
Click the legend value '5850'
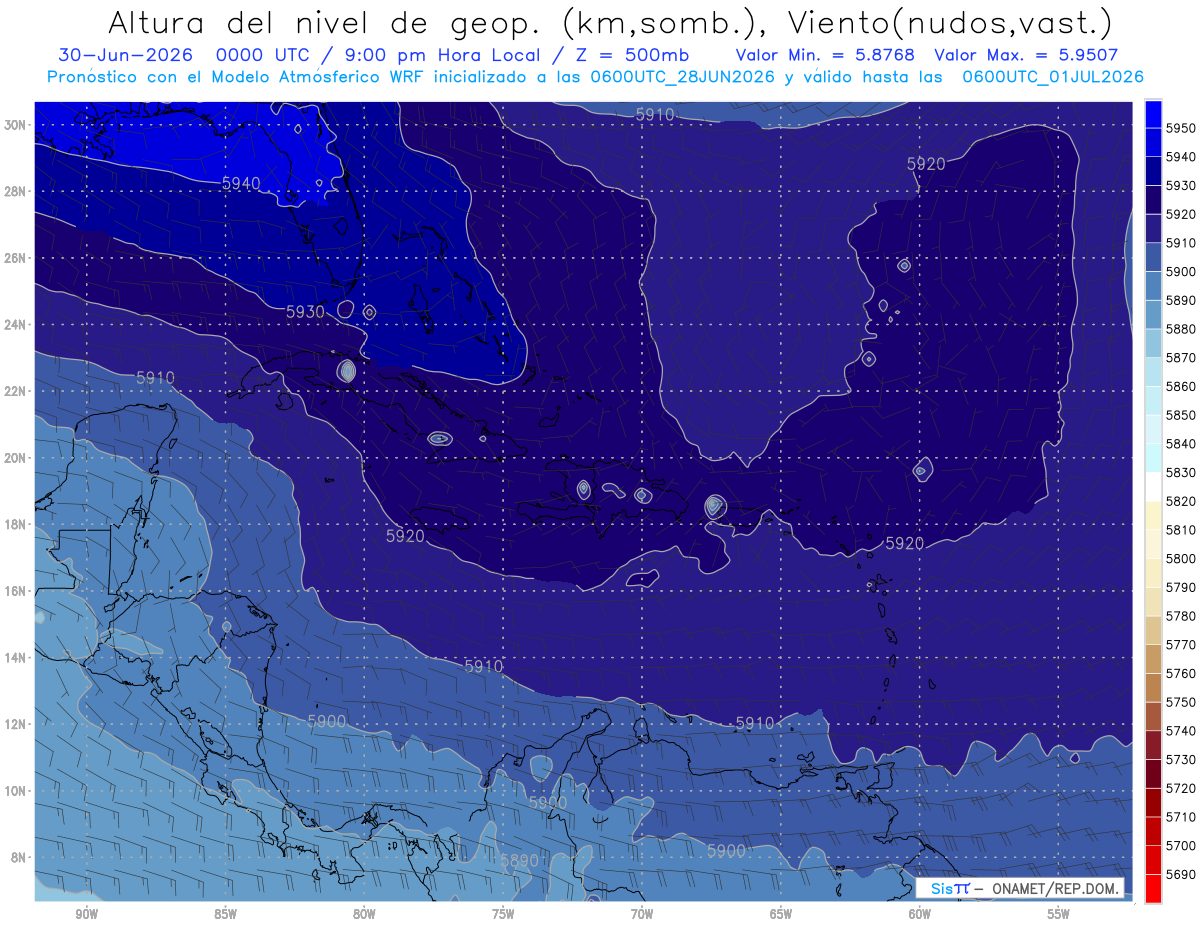pyautogui.click(x=1181, y=415)
